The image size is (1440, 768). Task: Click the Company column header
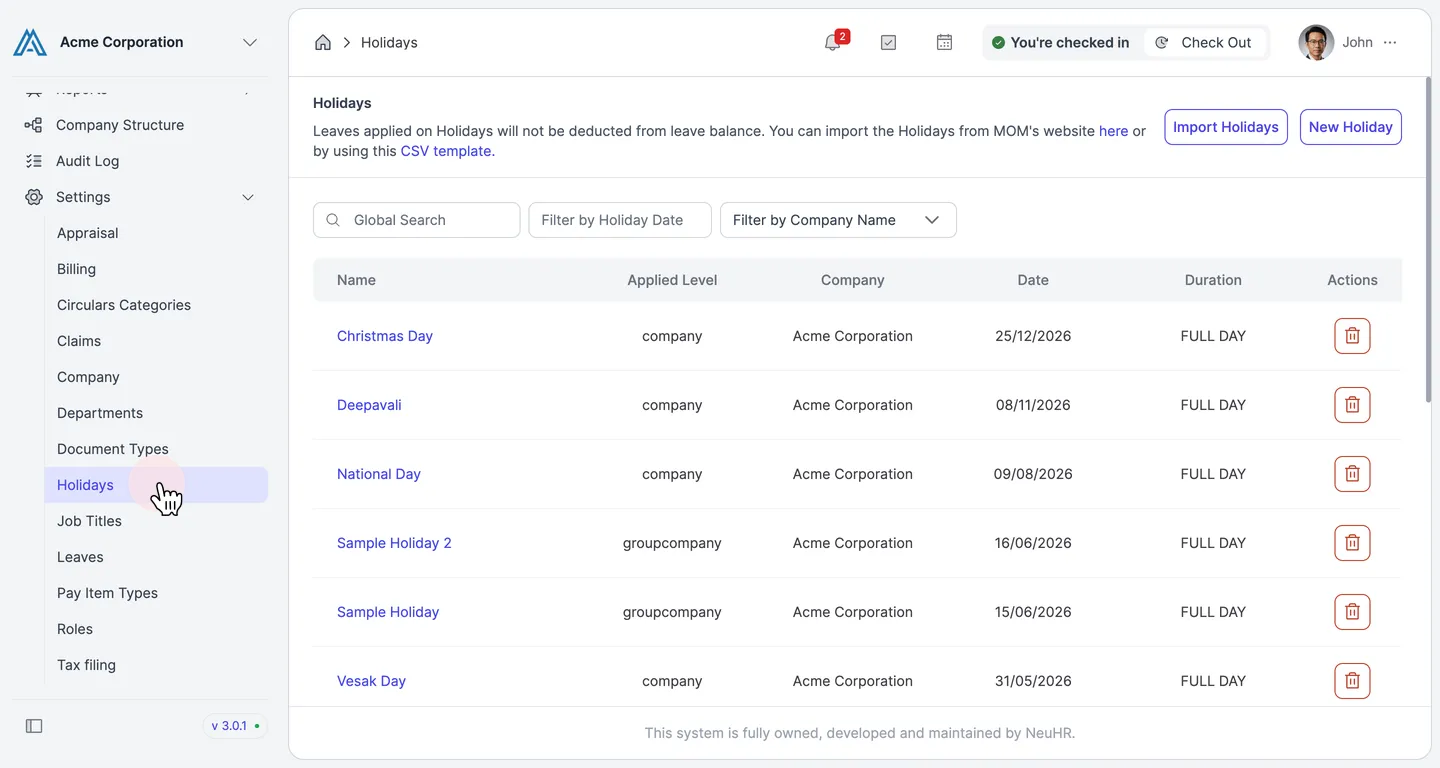click(x=853, y=280)
